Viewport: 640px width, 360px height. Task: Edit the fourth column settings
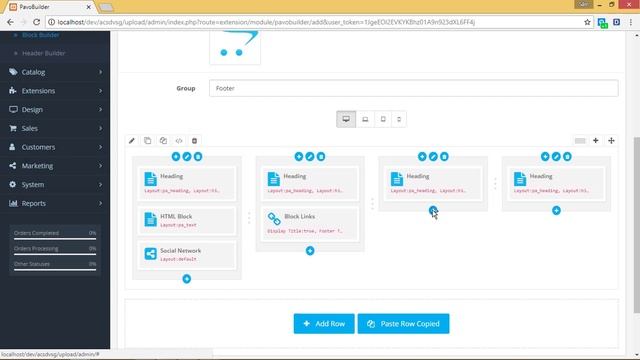pos(556,156)
